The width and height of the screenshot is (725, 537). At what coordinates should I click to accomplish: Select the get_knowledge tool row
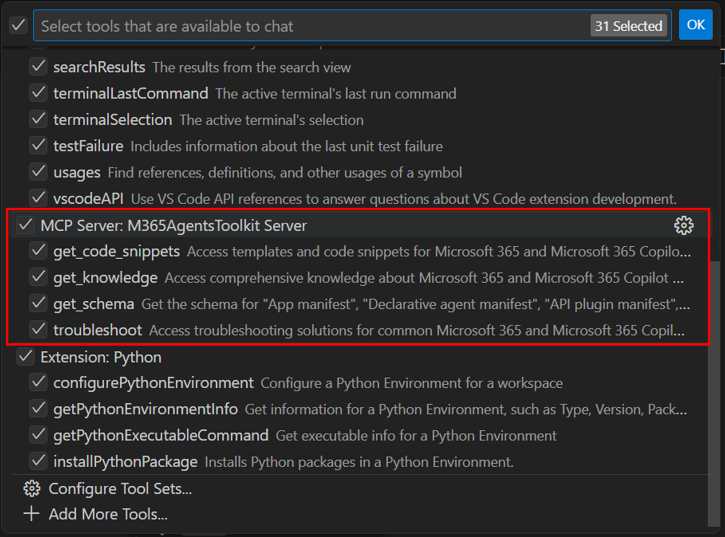click(x=359, y=278)
